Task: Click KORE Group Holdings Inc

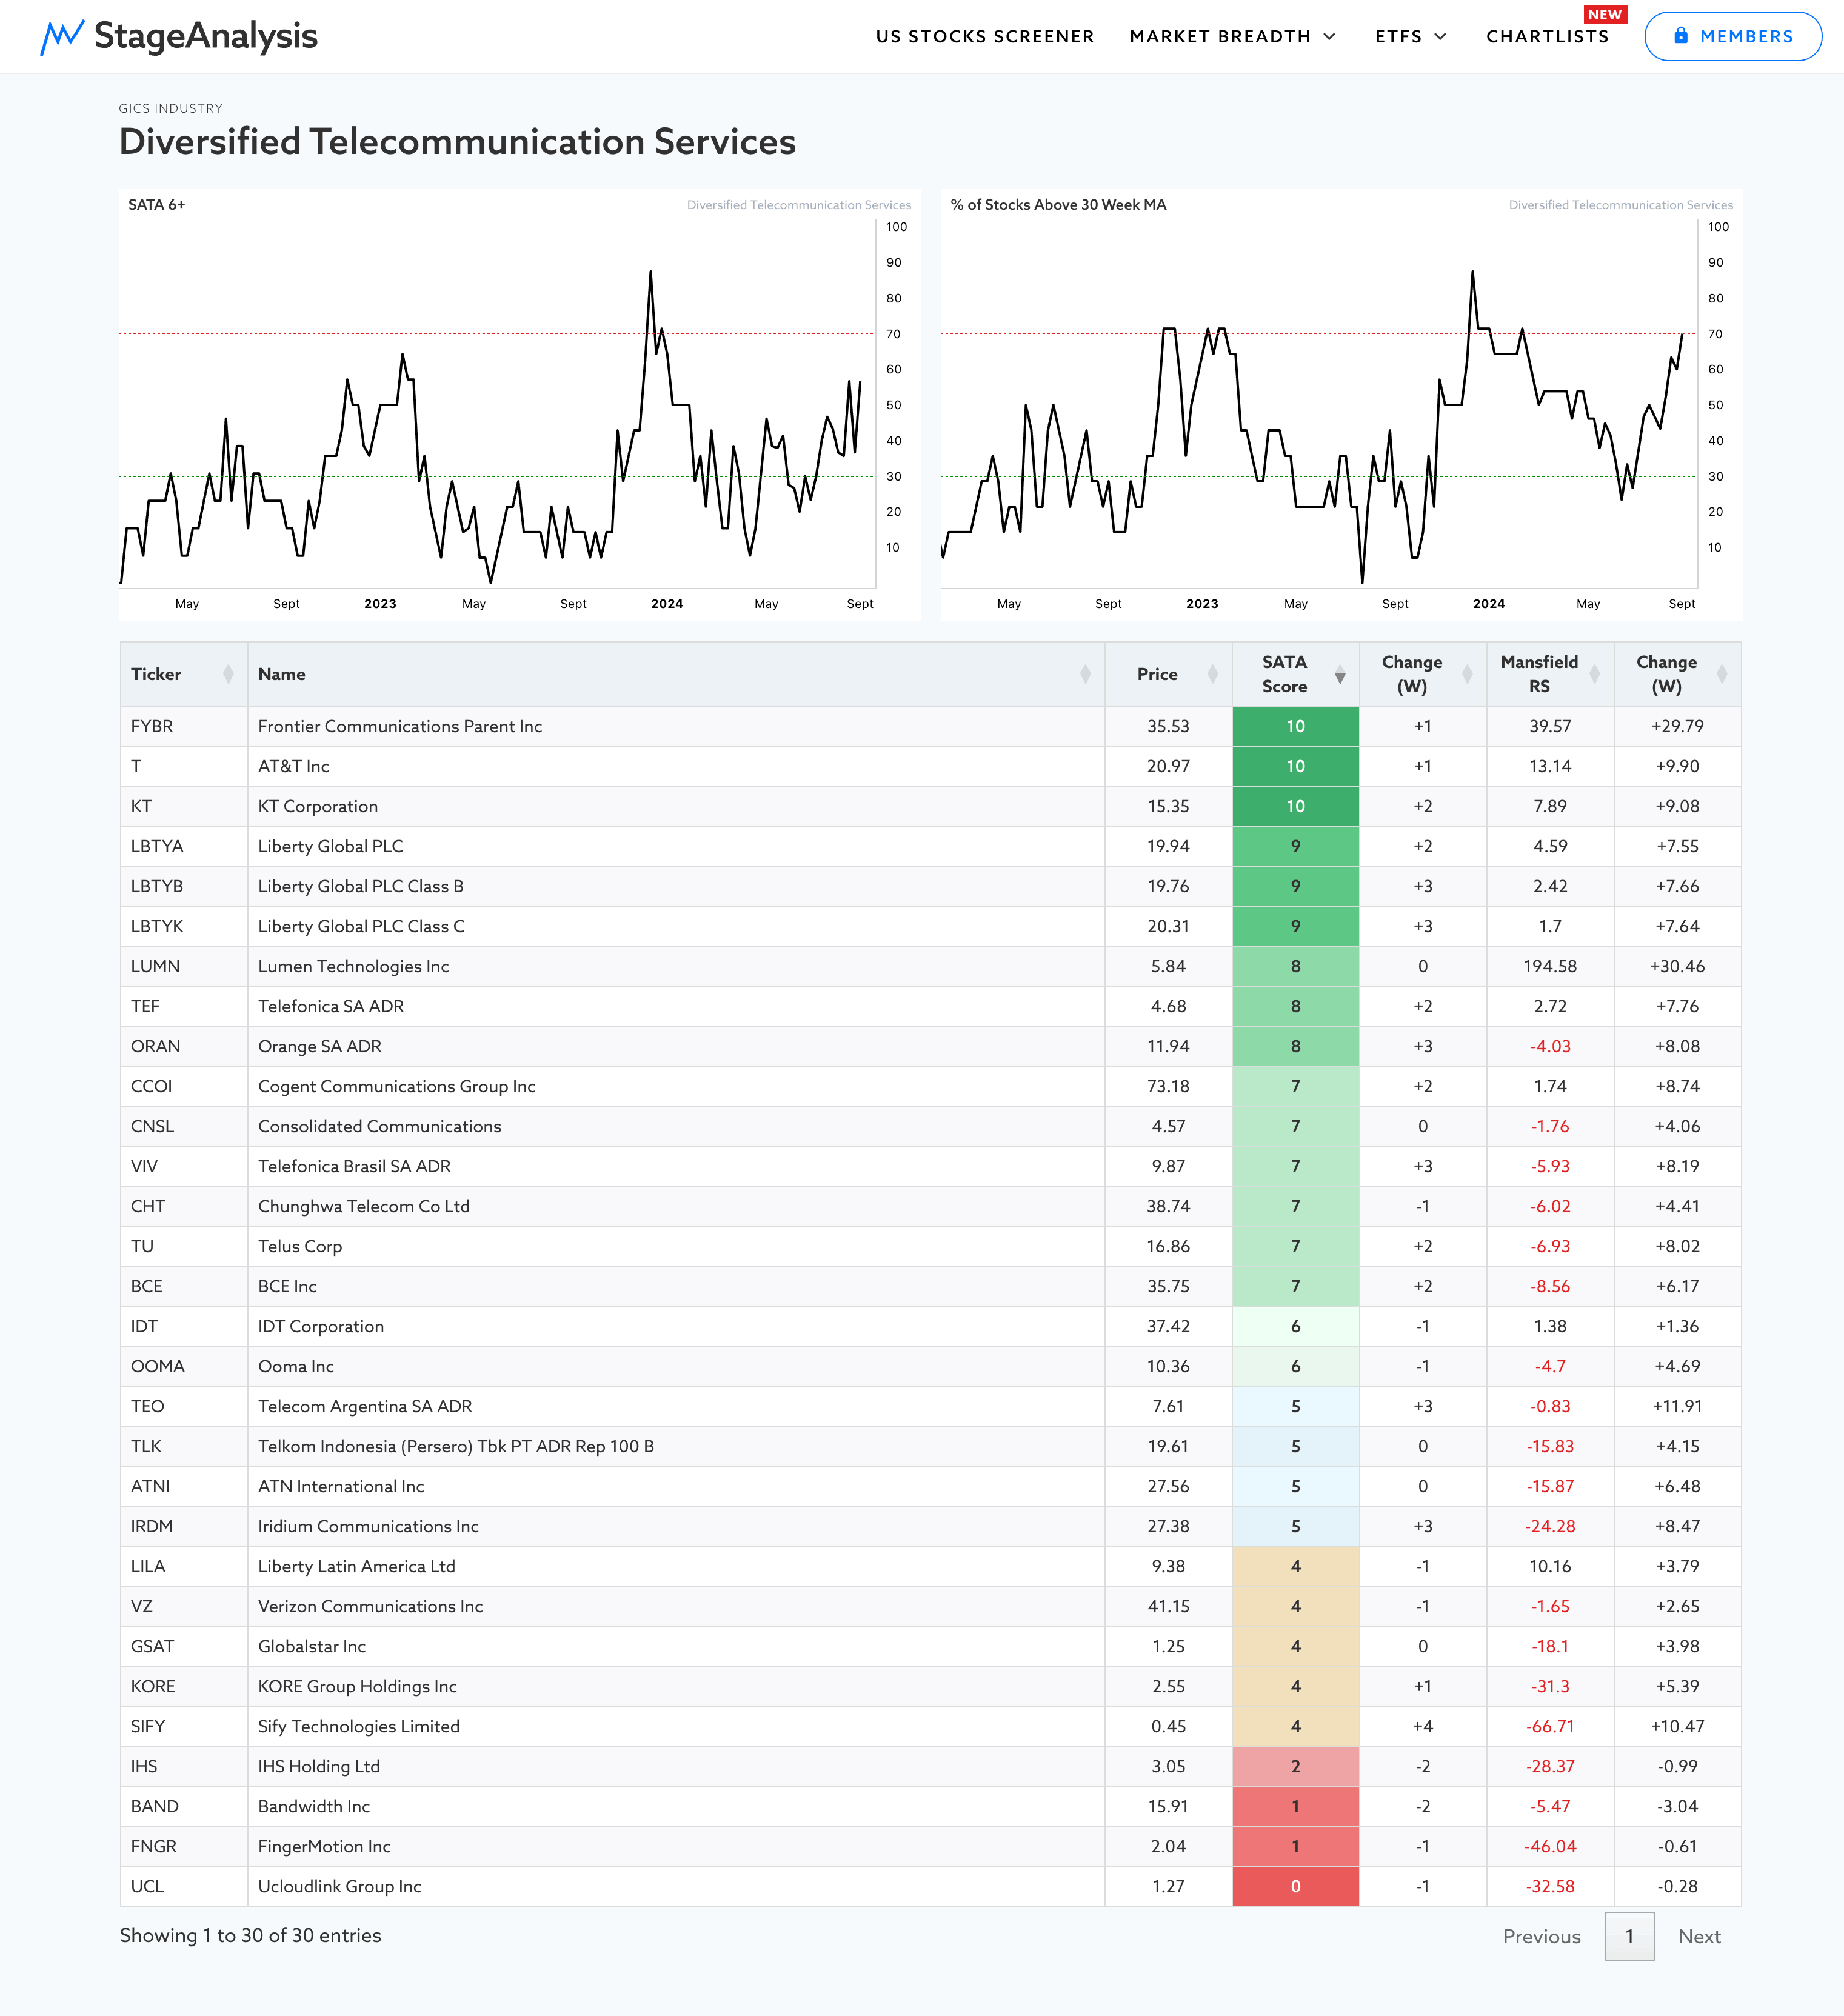Action: click(x=357, y=1686)
